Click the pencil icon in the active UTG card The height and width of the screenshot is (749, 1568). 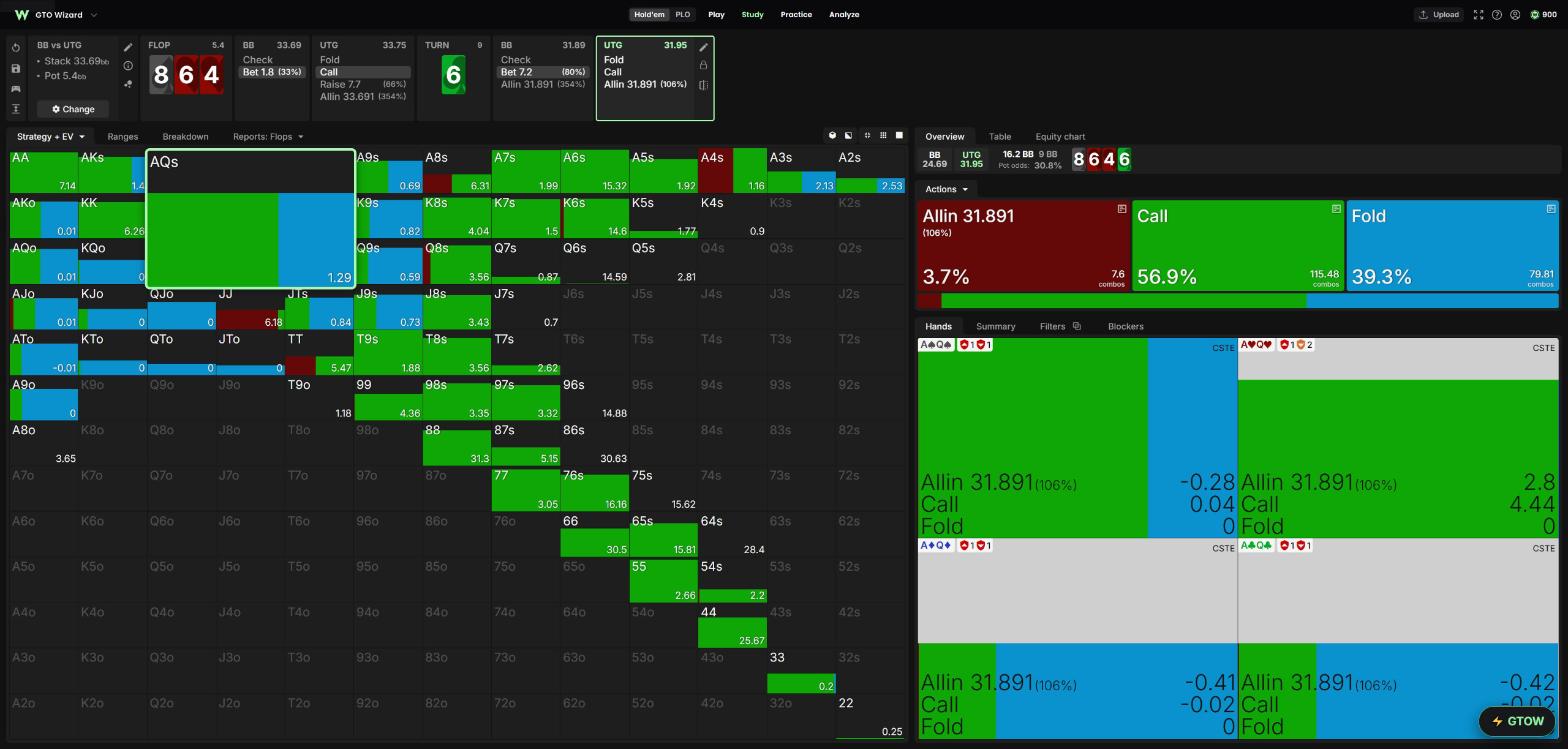703,47
